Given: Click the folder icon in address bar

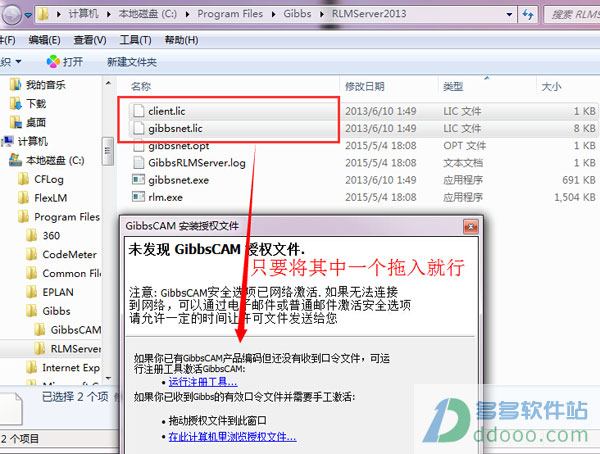Looking at the screenshot, I should pyautogui.click(x=43, y=14).
